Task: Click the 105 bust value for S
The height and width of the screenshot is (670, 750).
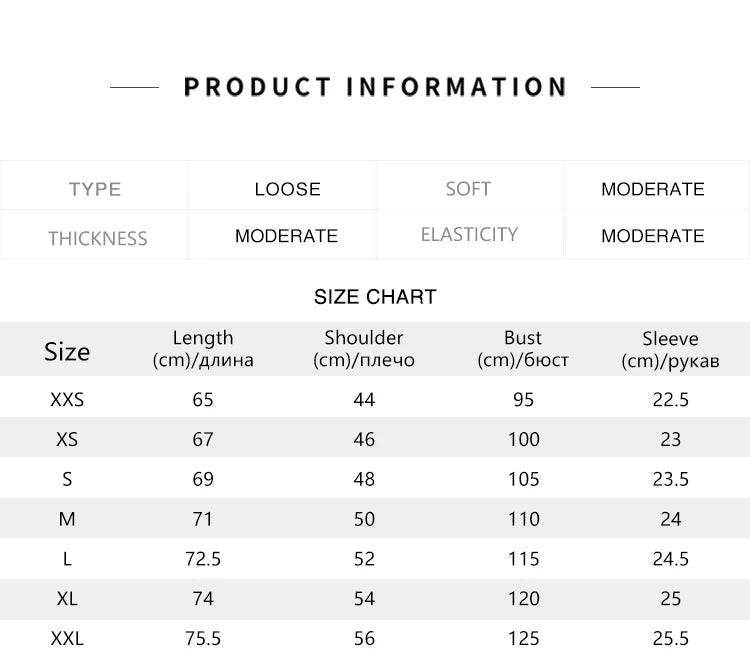Action: tap(524, 479)
